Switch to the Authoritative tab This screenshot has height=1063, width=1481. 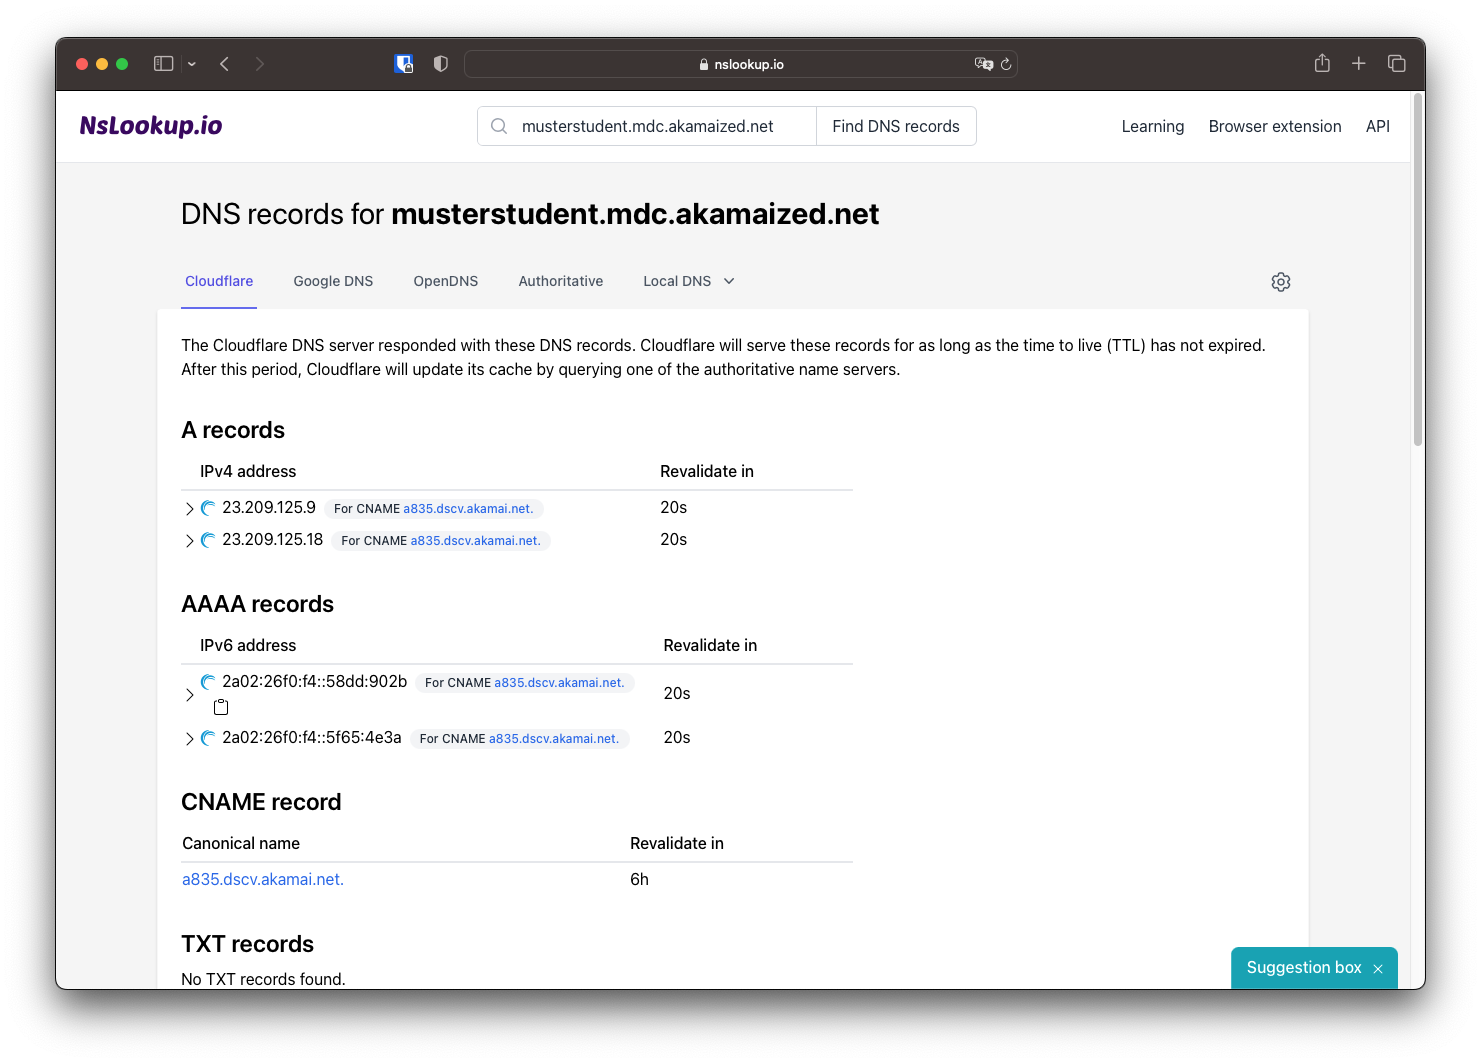pos(561,281)
